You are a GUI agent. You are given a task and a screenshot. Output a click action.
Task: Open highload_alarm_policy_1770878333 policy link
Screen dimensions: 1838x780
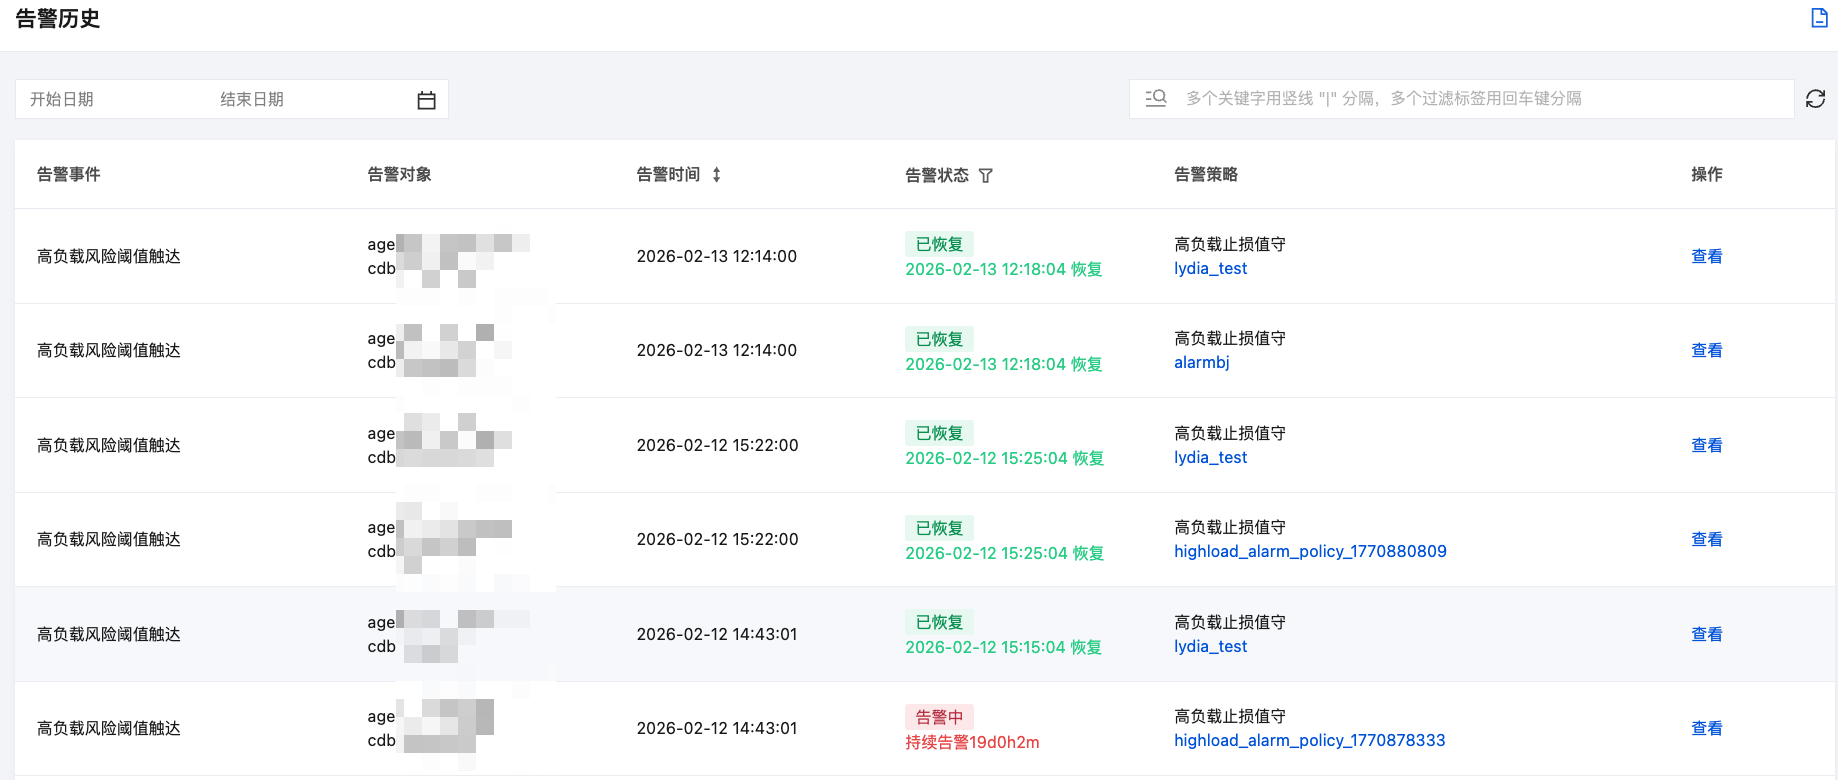[1309, 741]
